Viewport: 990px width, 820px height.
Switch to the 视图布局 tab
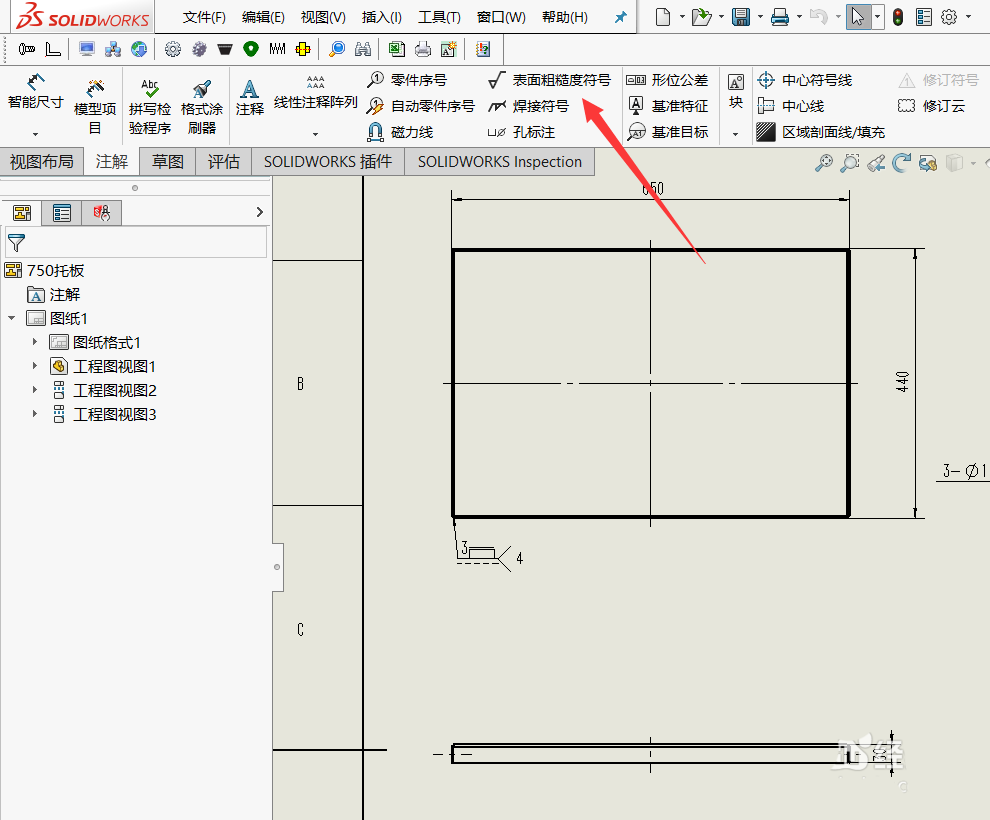42,162
